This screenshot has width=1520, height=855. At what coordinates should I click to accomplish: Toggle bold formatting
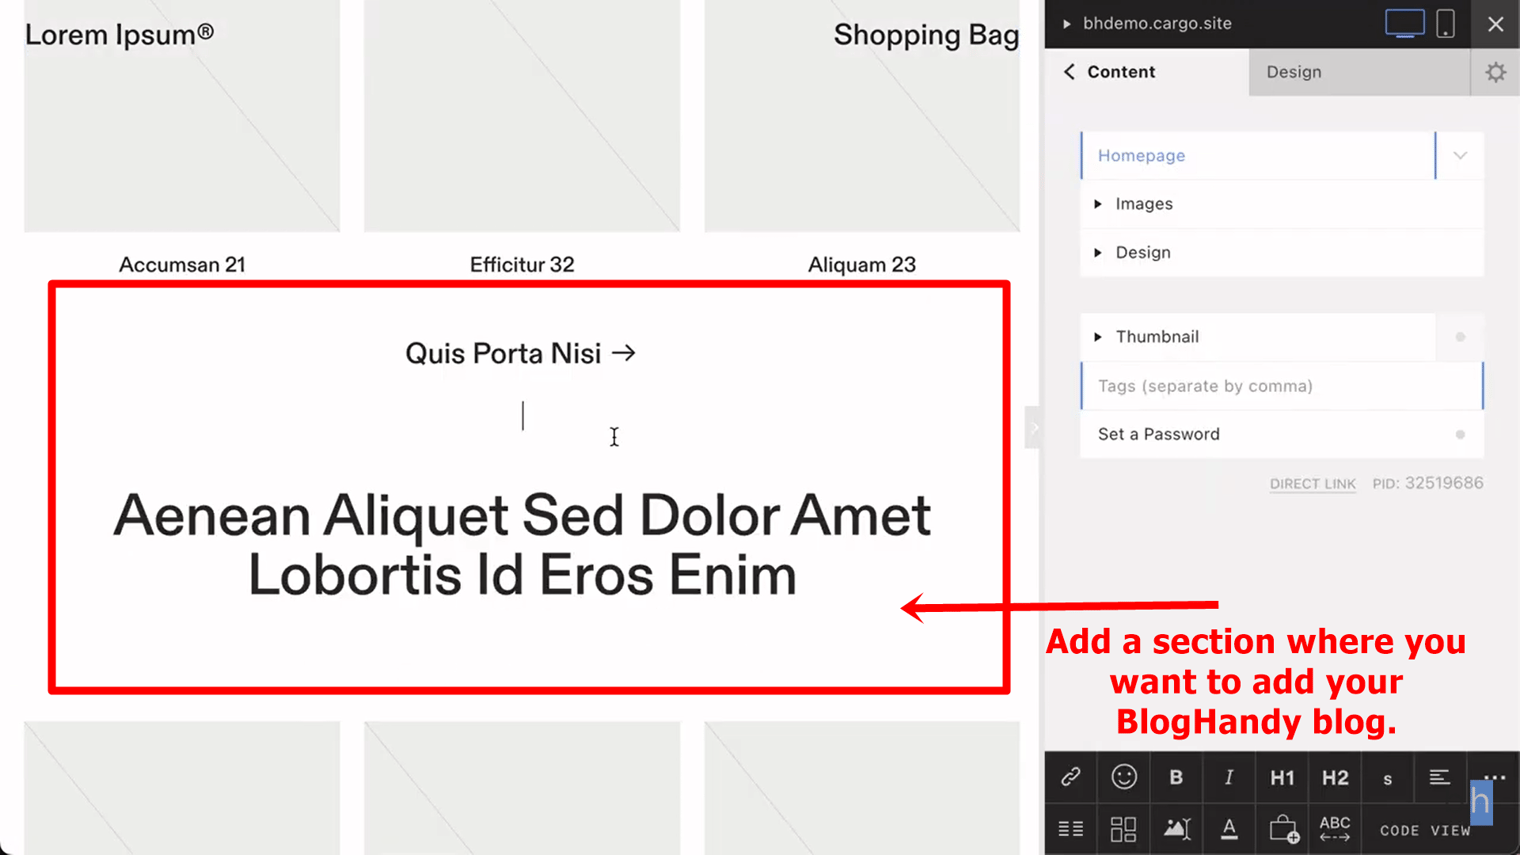click(x=1176, y=778)
